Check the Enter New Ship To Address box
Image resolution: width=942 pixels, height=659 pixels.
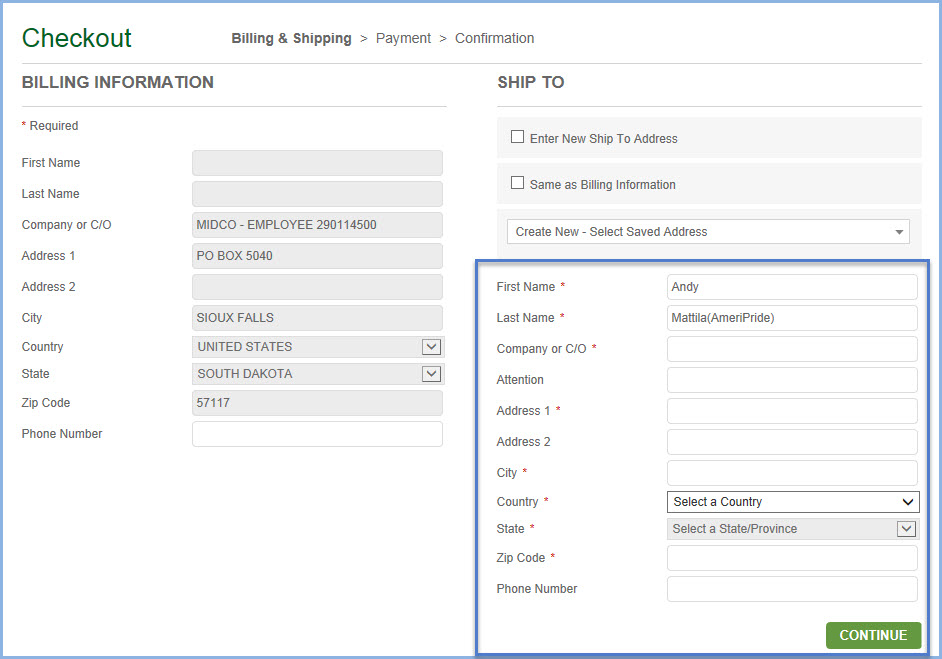(x=518, y=137)
